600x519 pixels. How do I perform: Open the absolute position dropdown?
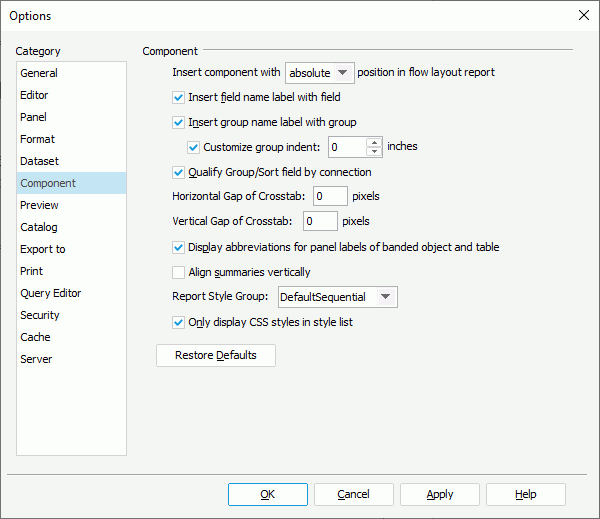pos(320,73)
